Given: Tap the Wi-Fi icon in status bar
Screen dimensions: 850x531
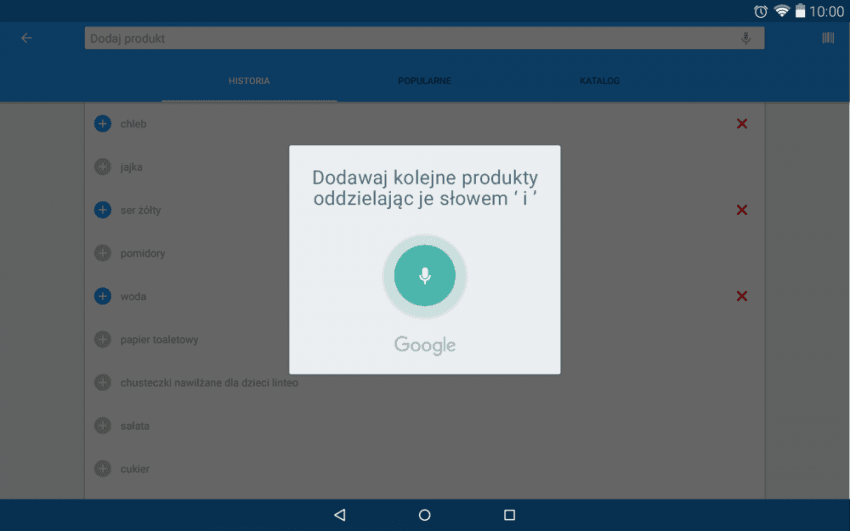Looking at the screenshot, I should [x=781, y=11].
